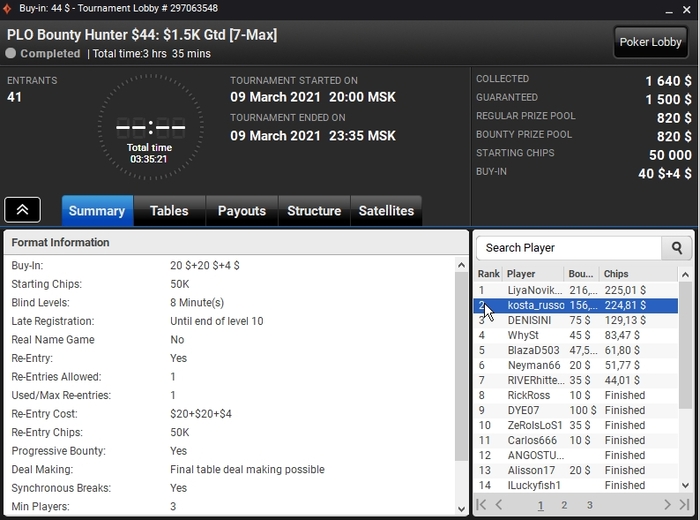Open player list page 2
Screen dimensions: 700x520
(564, 505)
